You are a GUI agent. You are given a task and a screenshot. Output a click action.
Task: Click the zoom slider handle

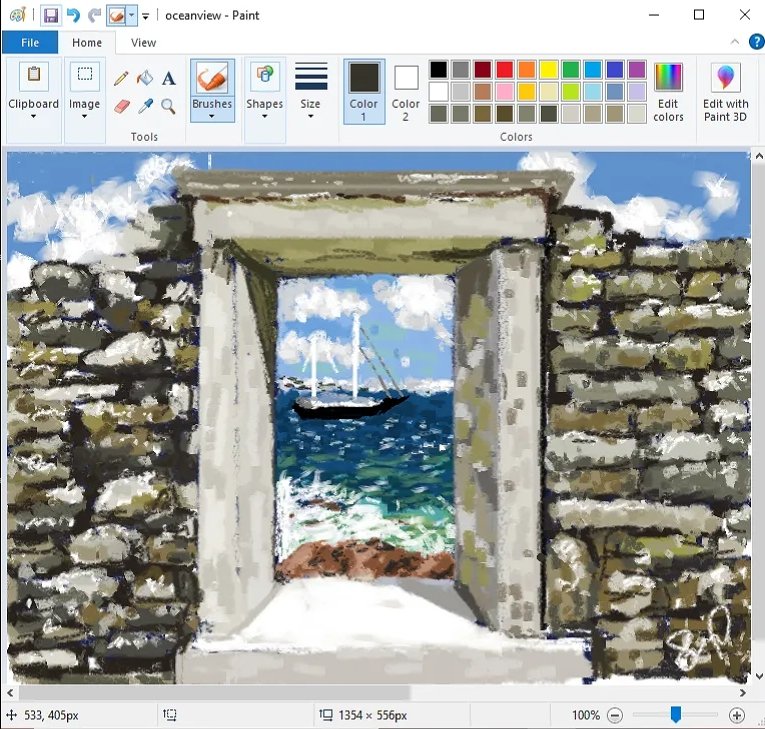676,714
